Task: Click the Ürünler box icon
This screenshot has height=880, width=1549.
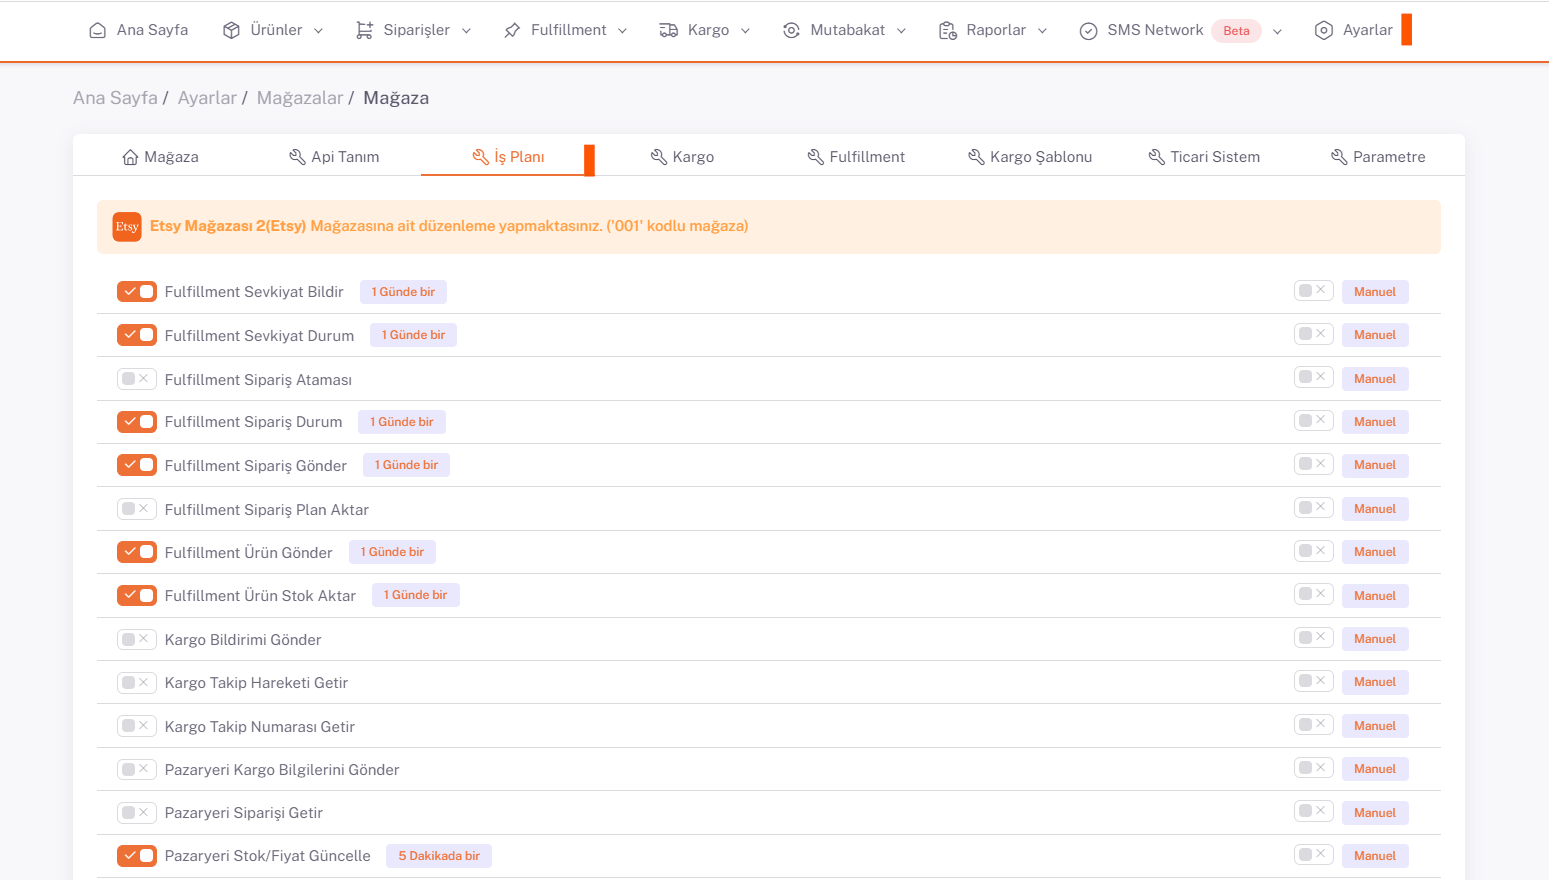Action: click(231, 30)
